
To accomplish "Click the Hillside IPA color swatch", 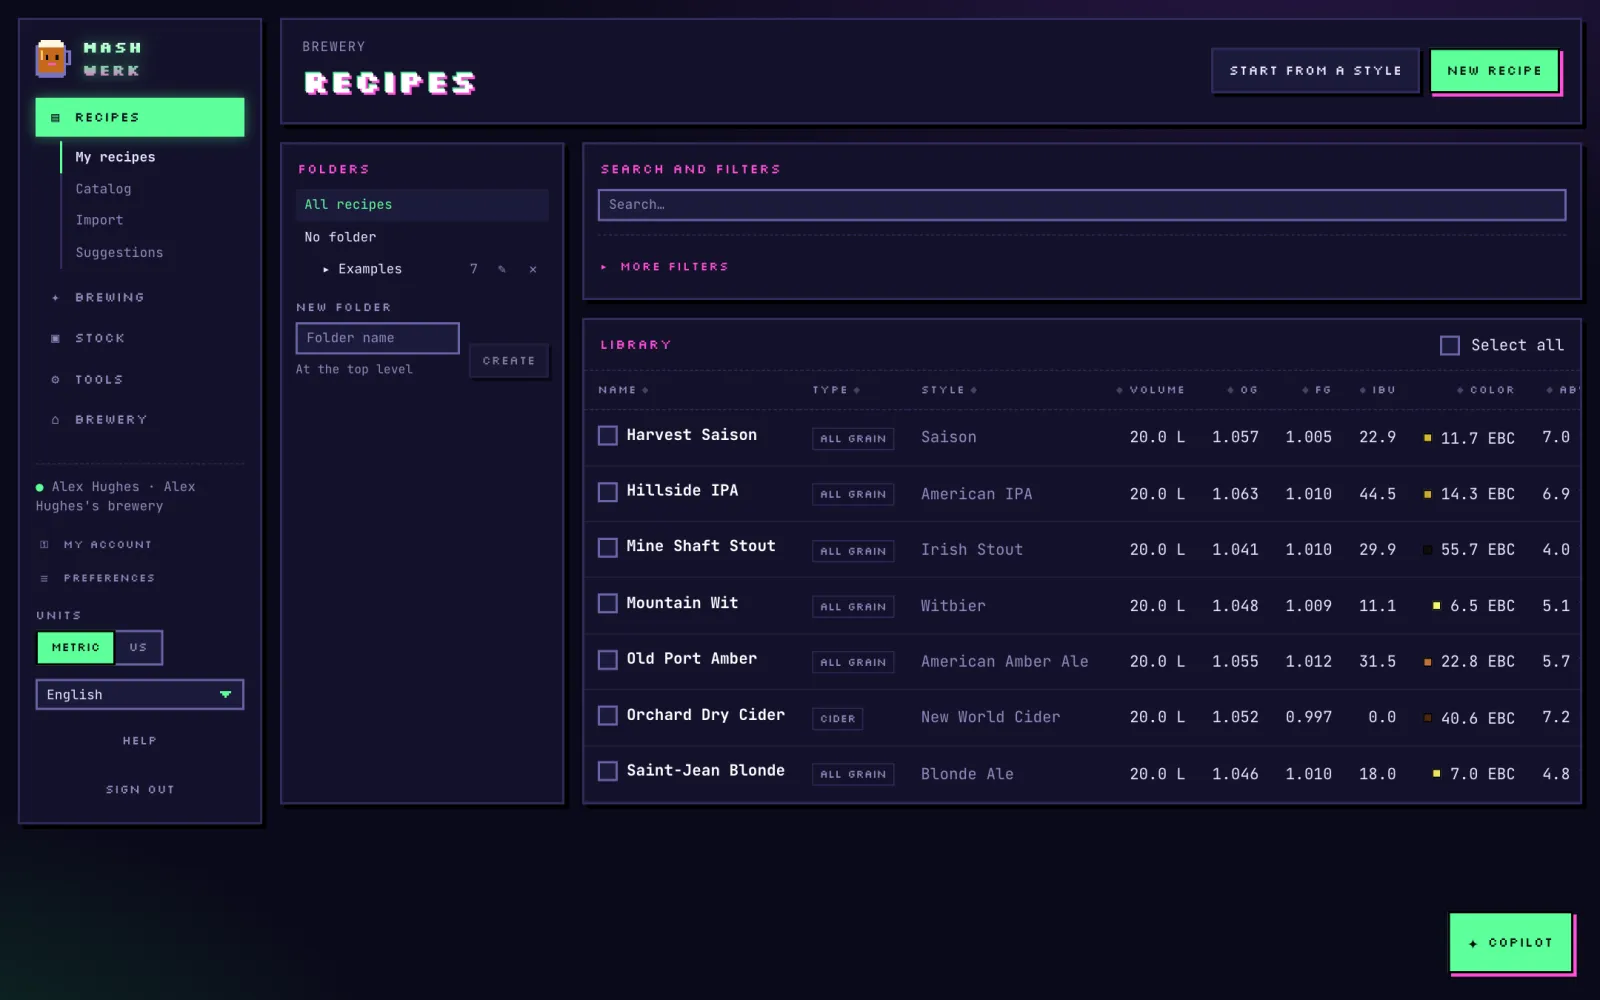I will point(1427,494).
